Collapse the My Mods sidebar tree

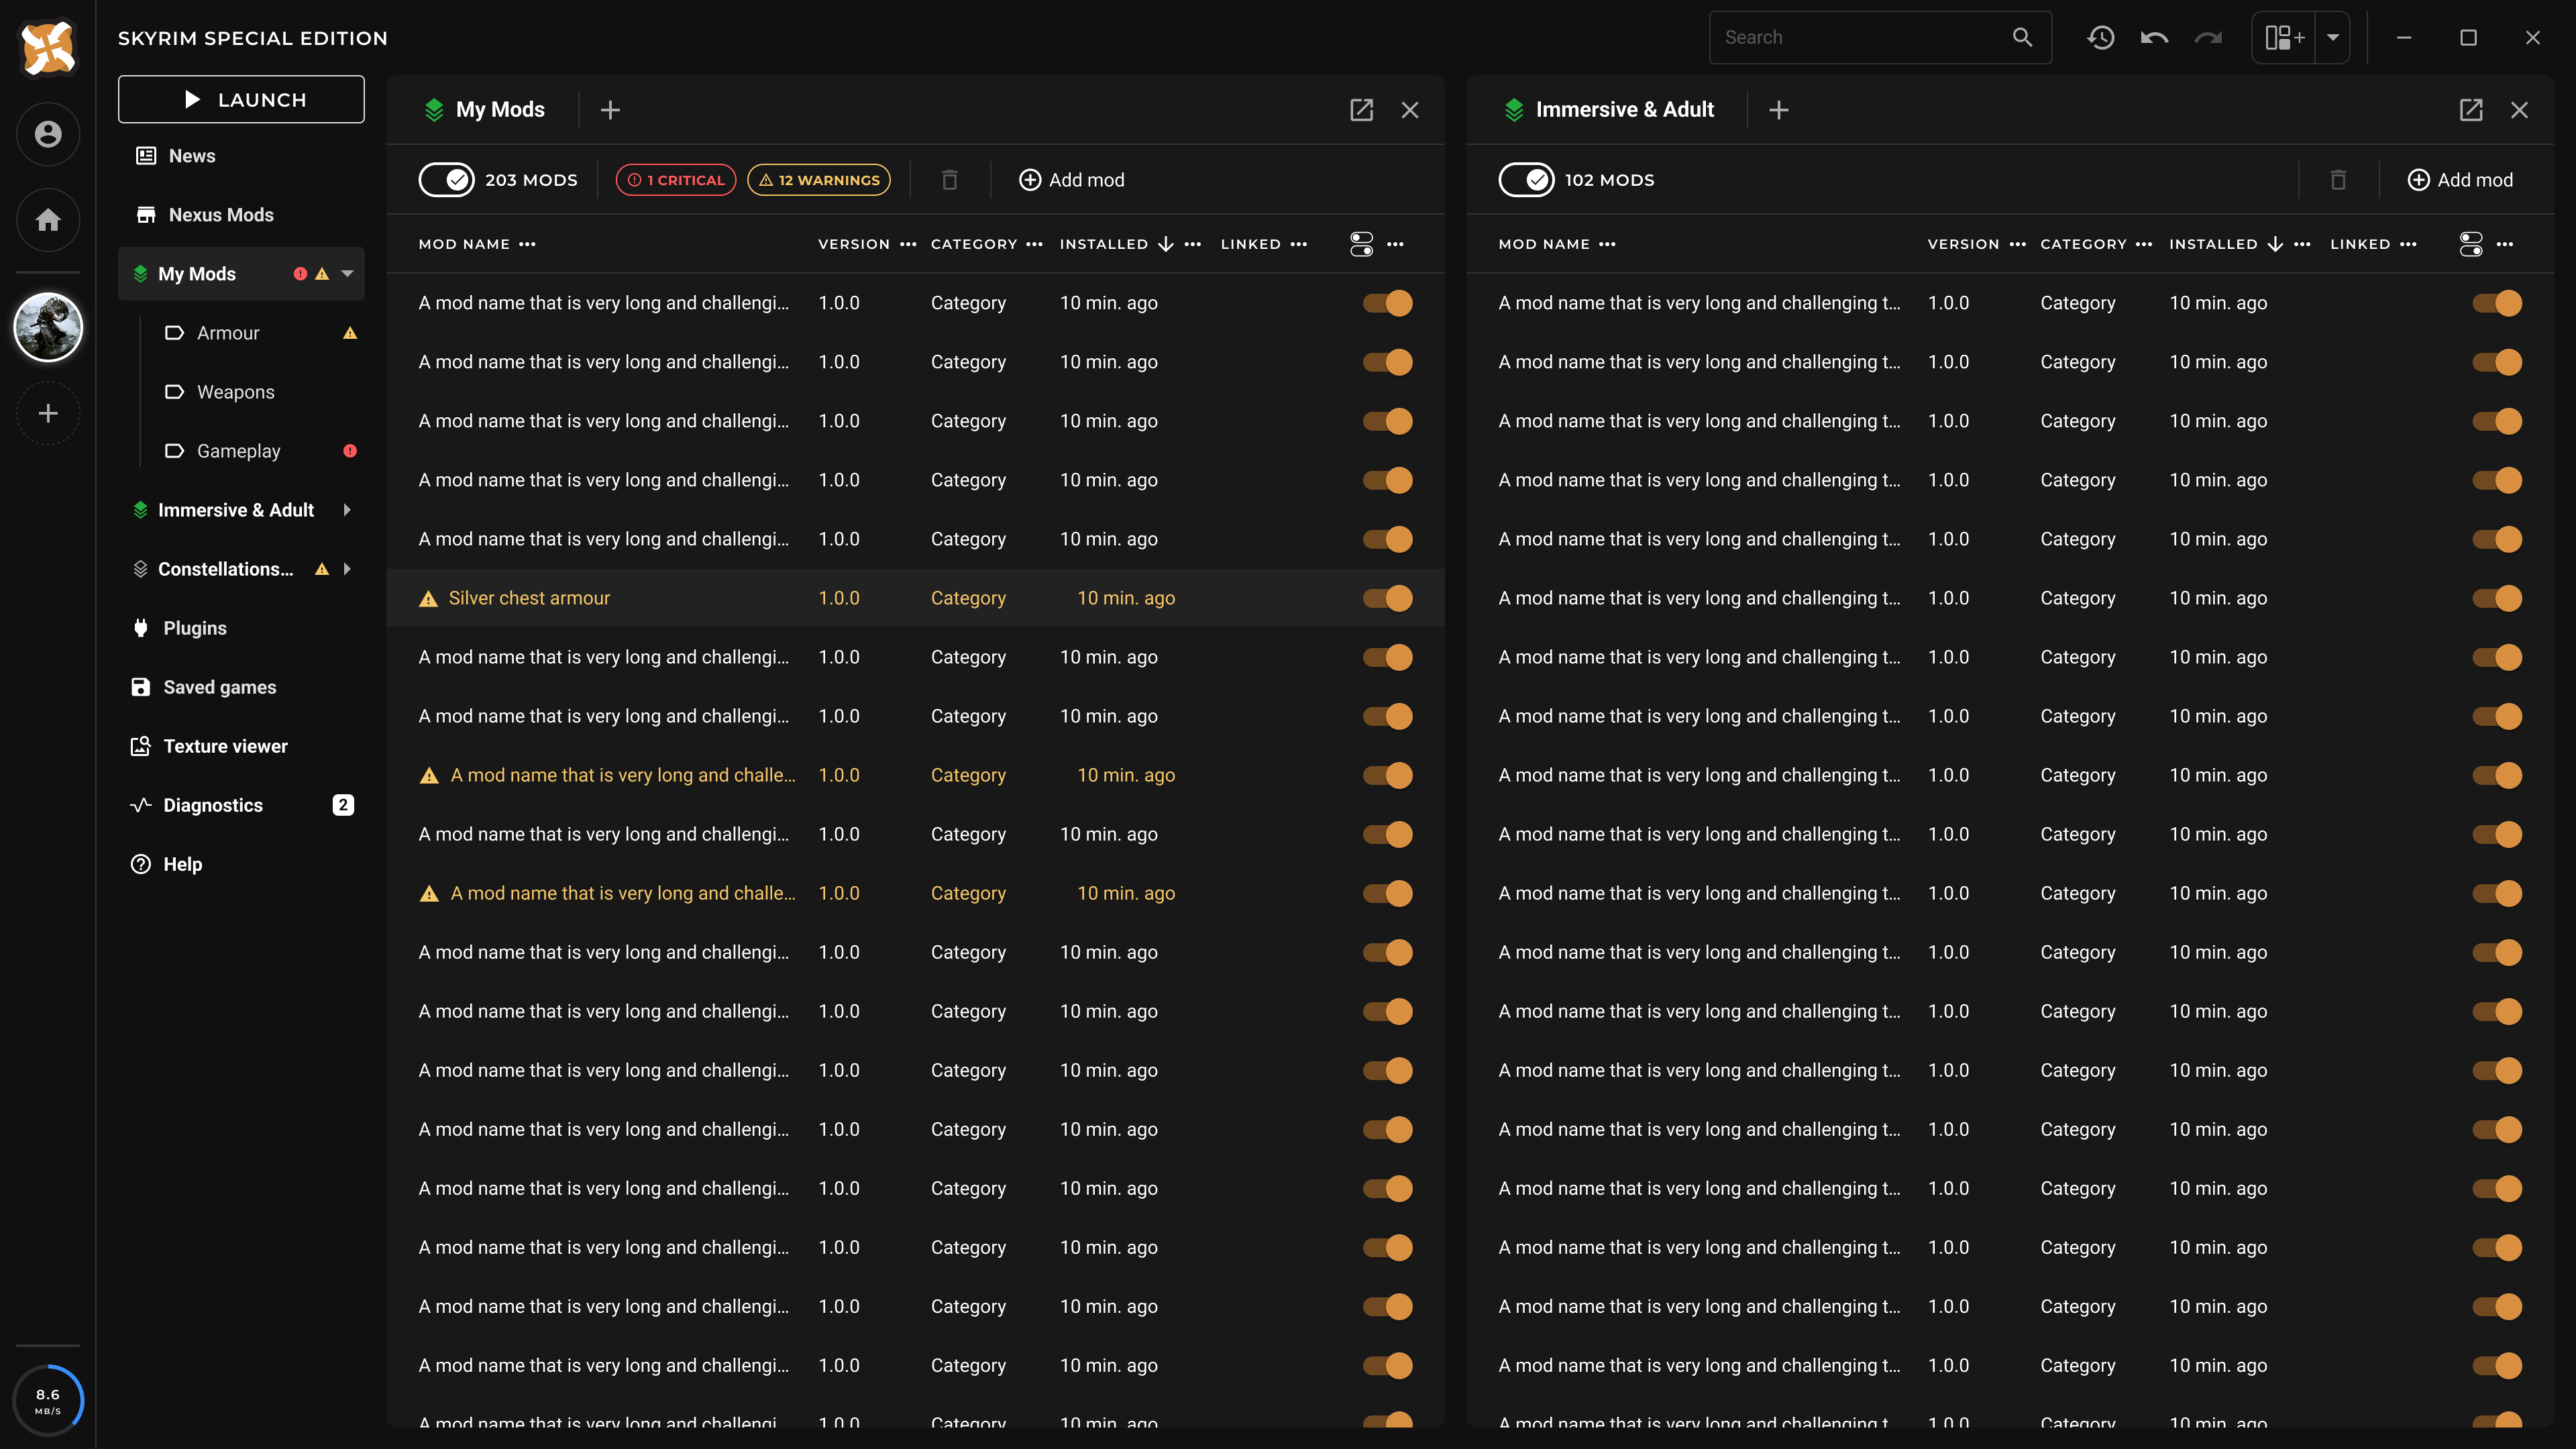point(347,273)
